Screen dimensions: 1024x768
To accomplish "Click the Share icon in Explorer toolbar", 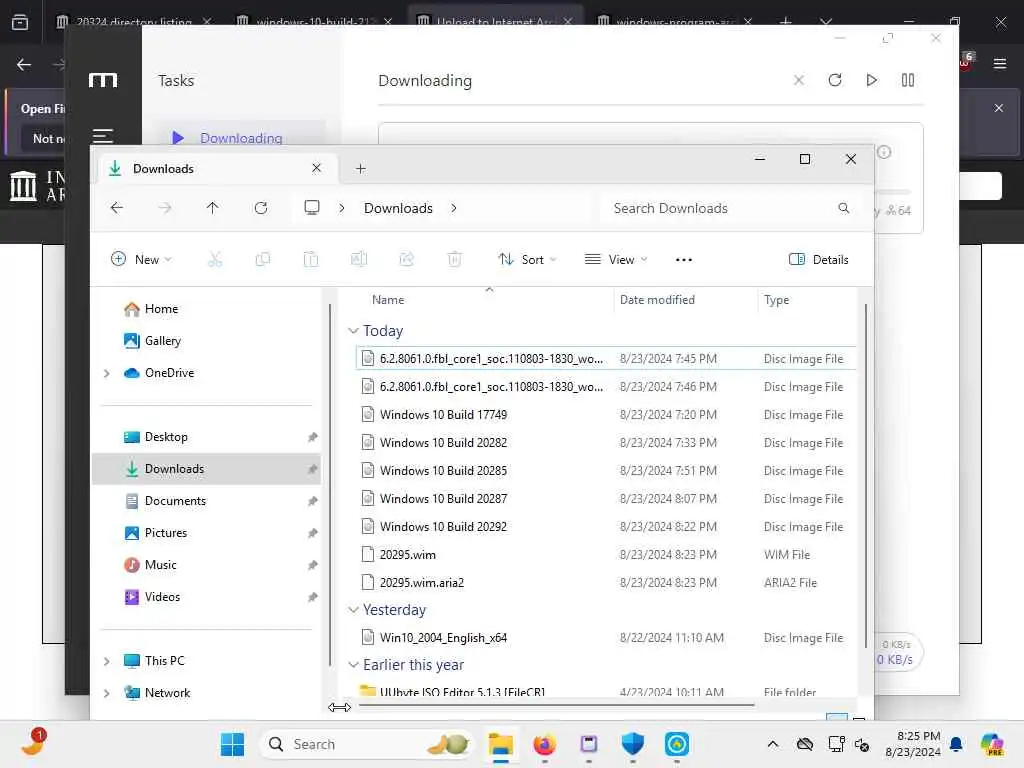I will (406, 259).
